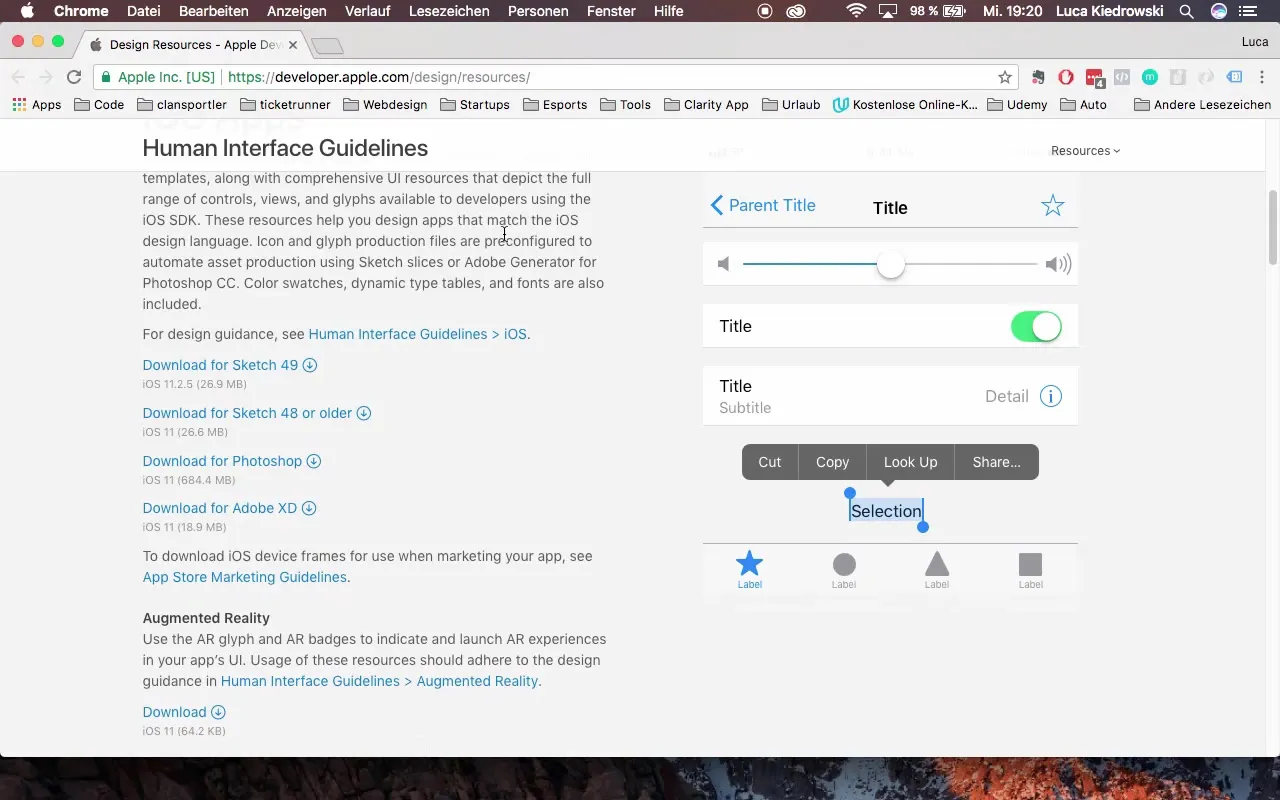Click Download for Sketch 48 or older
Image resolution: width=1280 pixels, height=800 pixels.
(257, 413)
